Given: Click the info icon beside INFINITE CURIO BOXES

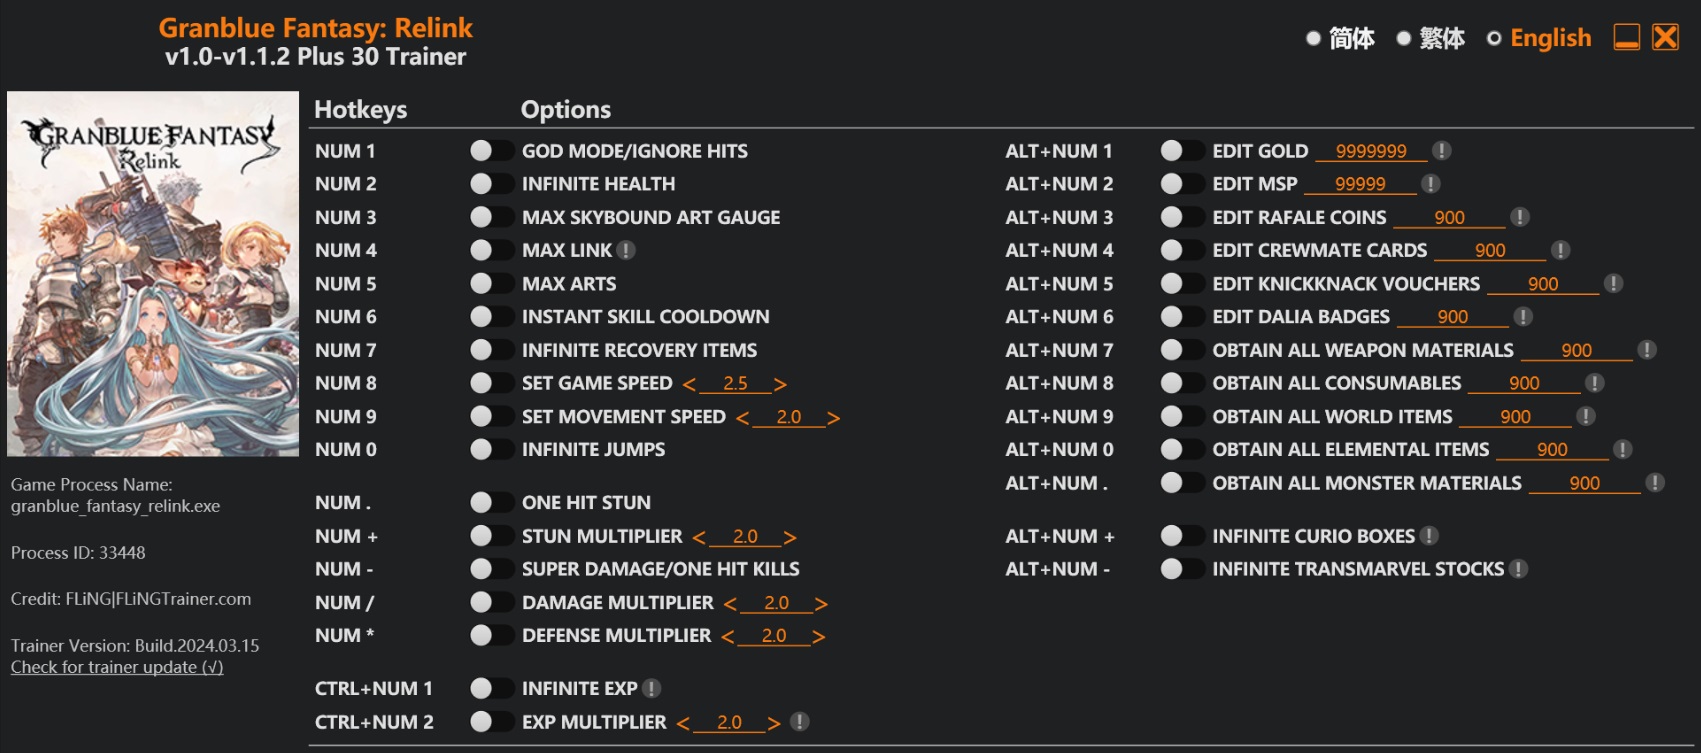Looking at the screenshot, I should pyautogui.click(x=1429, y=536).
